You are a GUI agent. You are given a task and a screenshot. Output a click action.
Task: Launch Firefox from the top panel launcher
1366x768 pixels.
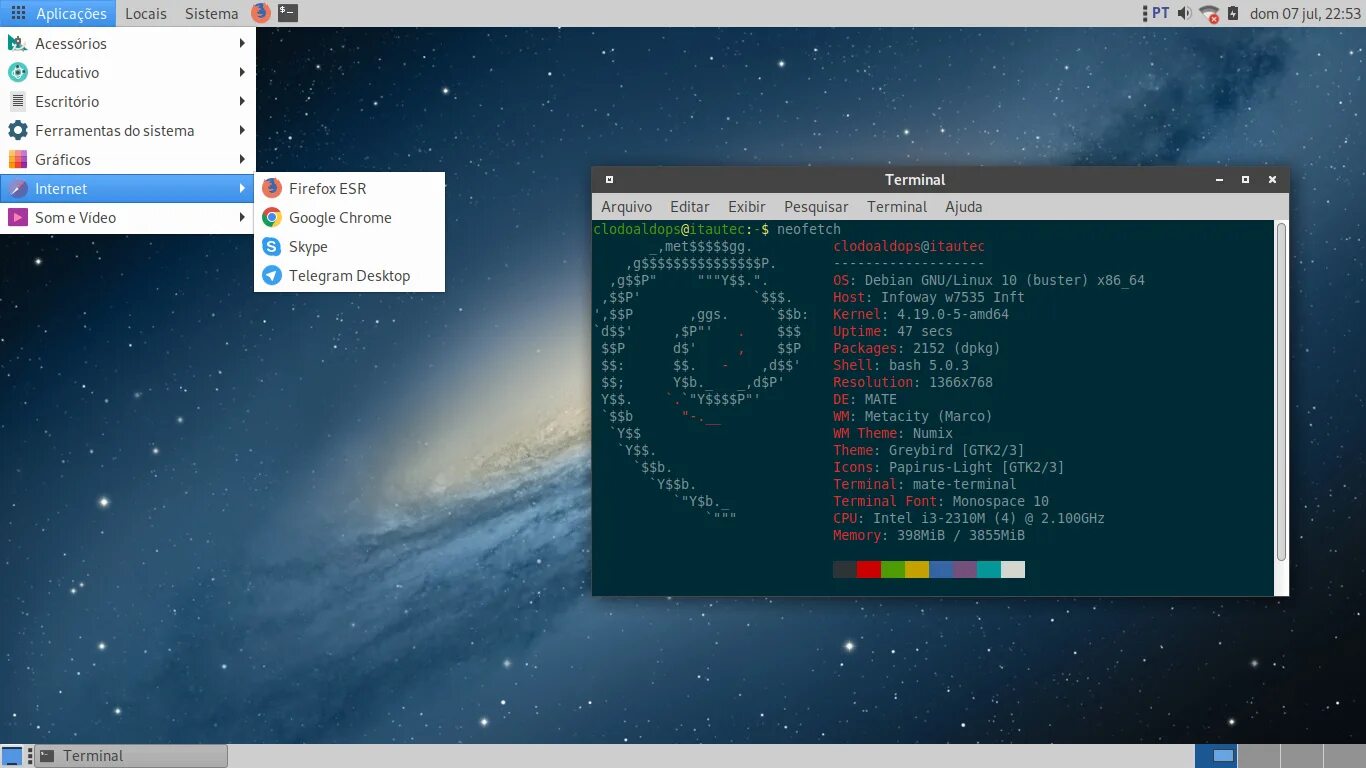pyautogui.click(x=261, y=13)
